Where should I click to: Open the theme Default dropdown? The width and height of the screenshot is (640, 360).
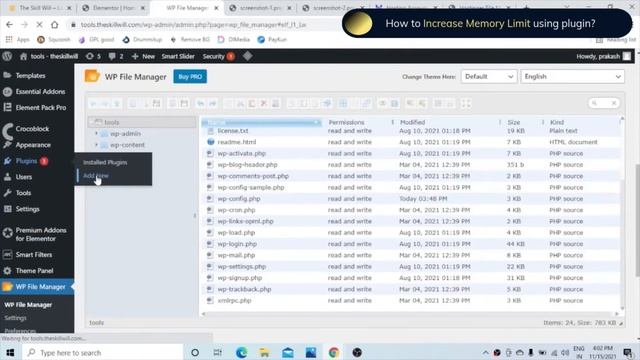click(x=489, y=77)
